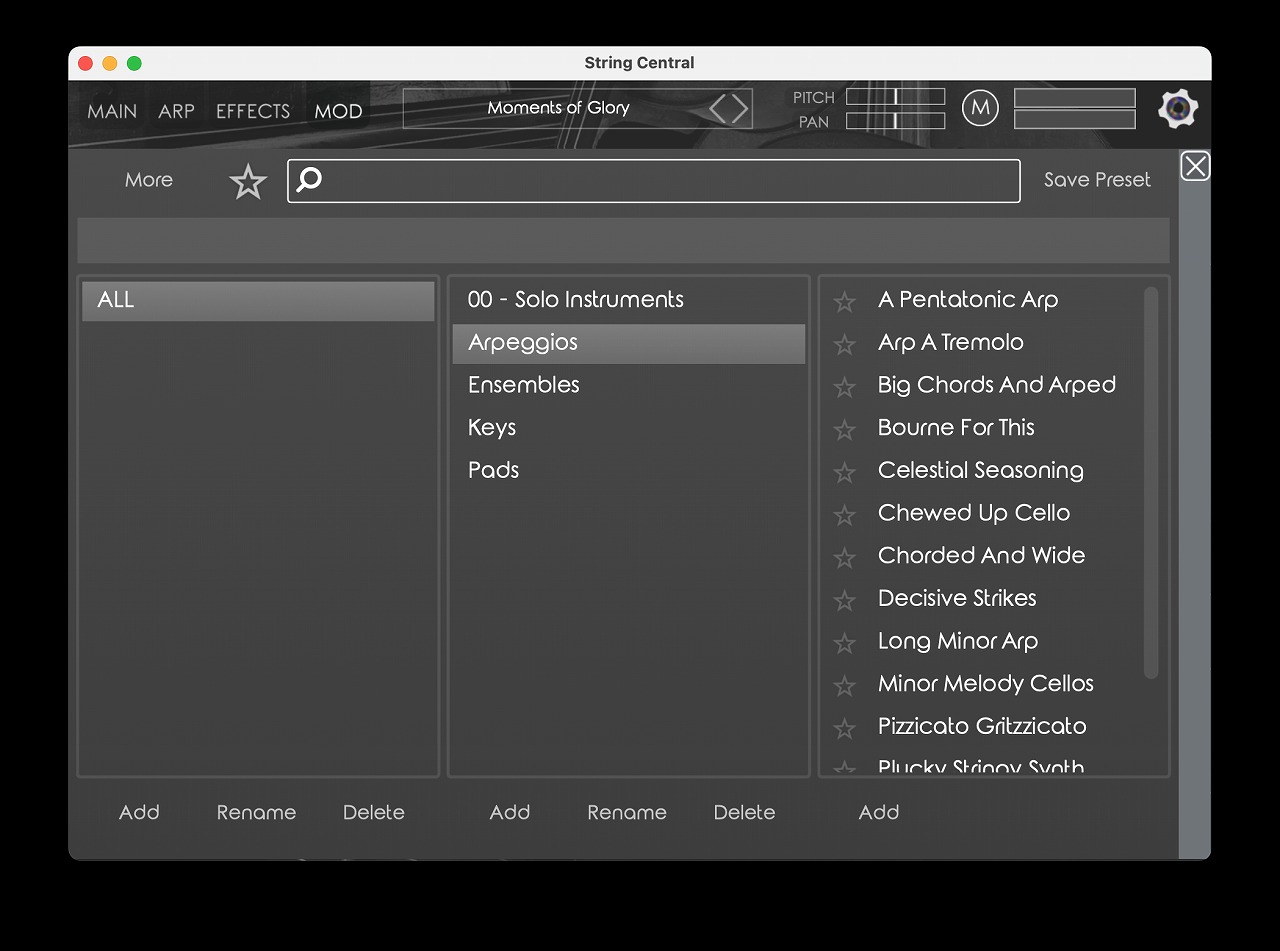Toggle the favorites filter star
Viewport: 1280px width, 951px height.
[248, 182]
